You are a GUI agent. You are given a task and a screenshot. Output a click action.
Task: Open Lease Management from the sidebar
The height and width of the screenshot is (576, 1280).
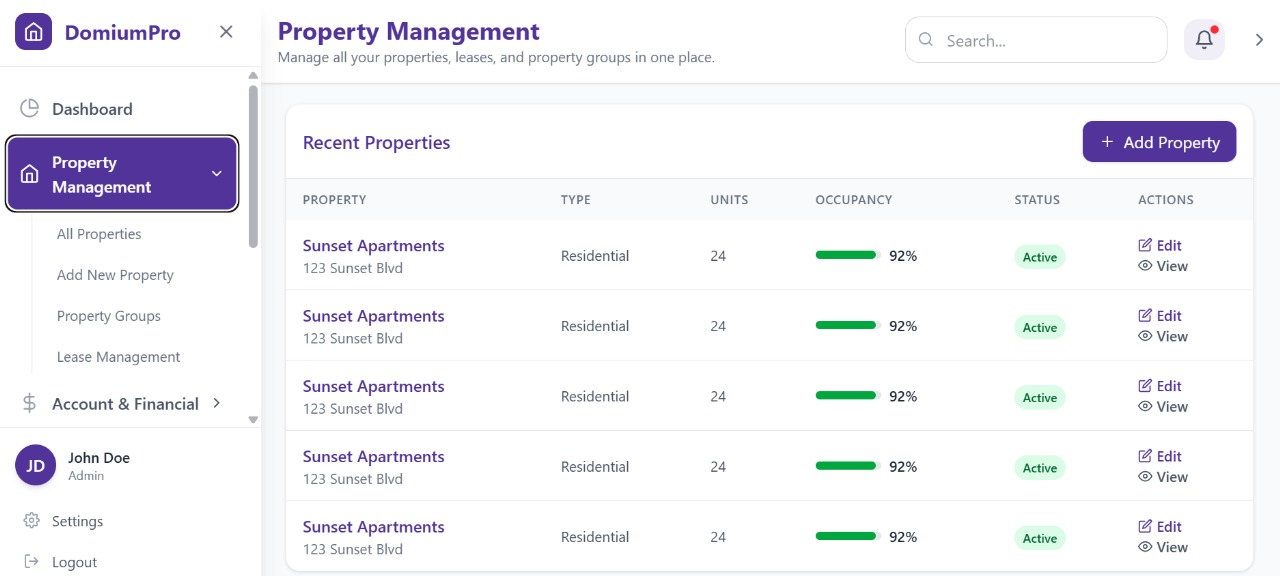pos(118,356)
